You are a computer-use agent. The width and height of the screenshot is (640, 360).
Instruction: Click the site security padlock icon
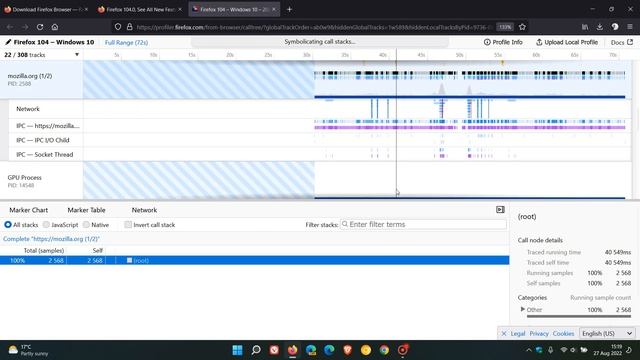(129, 27)
